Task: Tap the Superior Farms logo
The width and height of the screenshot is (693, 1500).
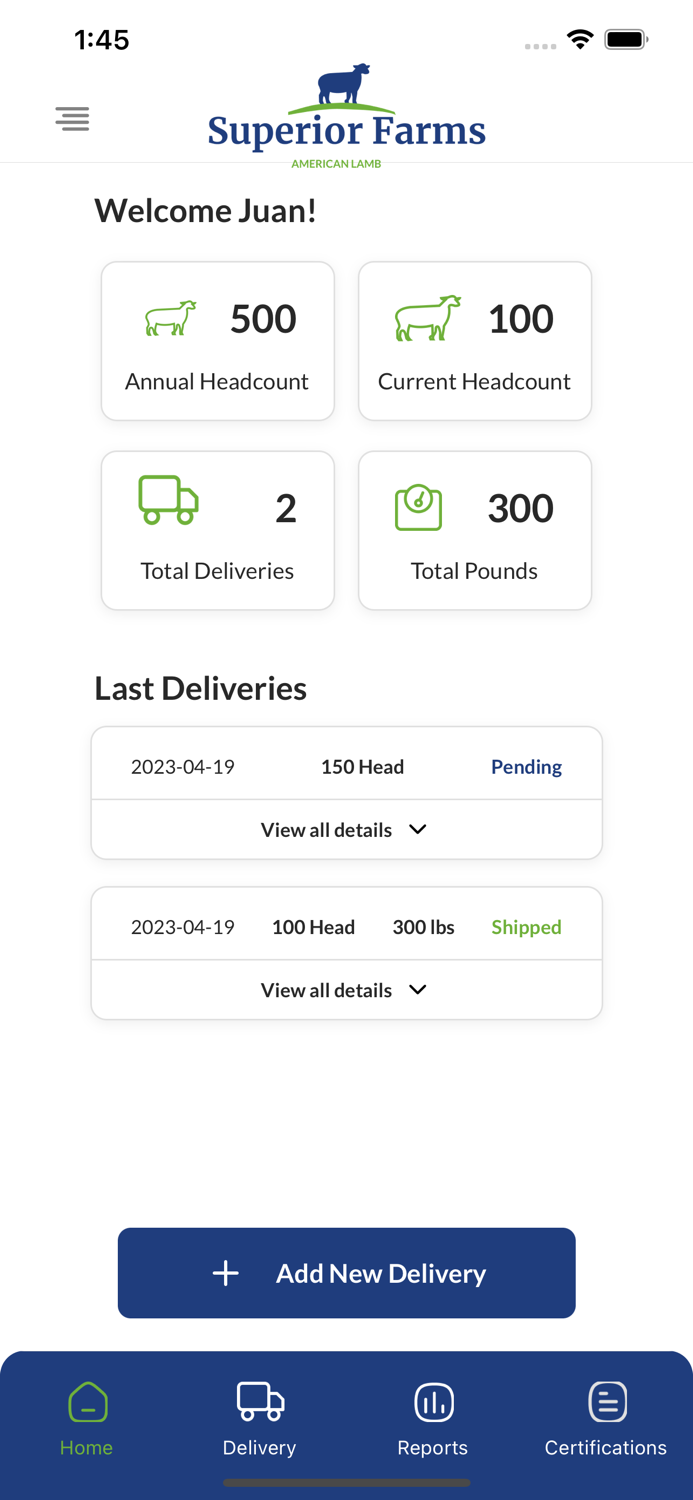Action: tap(347, 116)
